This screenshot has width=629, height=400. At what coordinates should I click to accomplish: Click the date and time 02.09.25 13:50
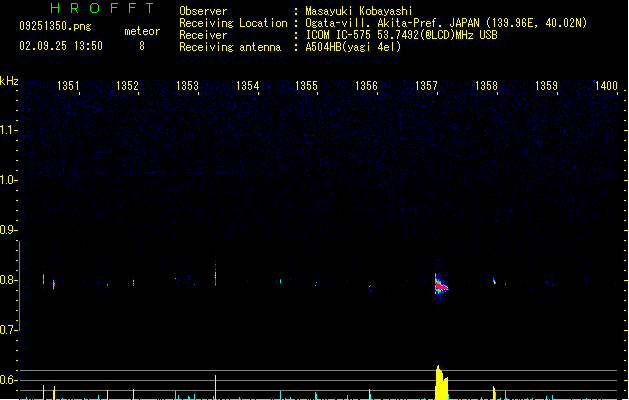tap(61, 46)
